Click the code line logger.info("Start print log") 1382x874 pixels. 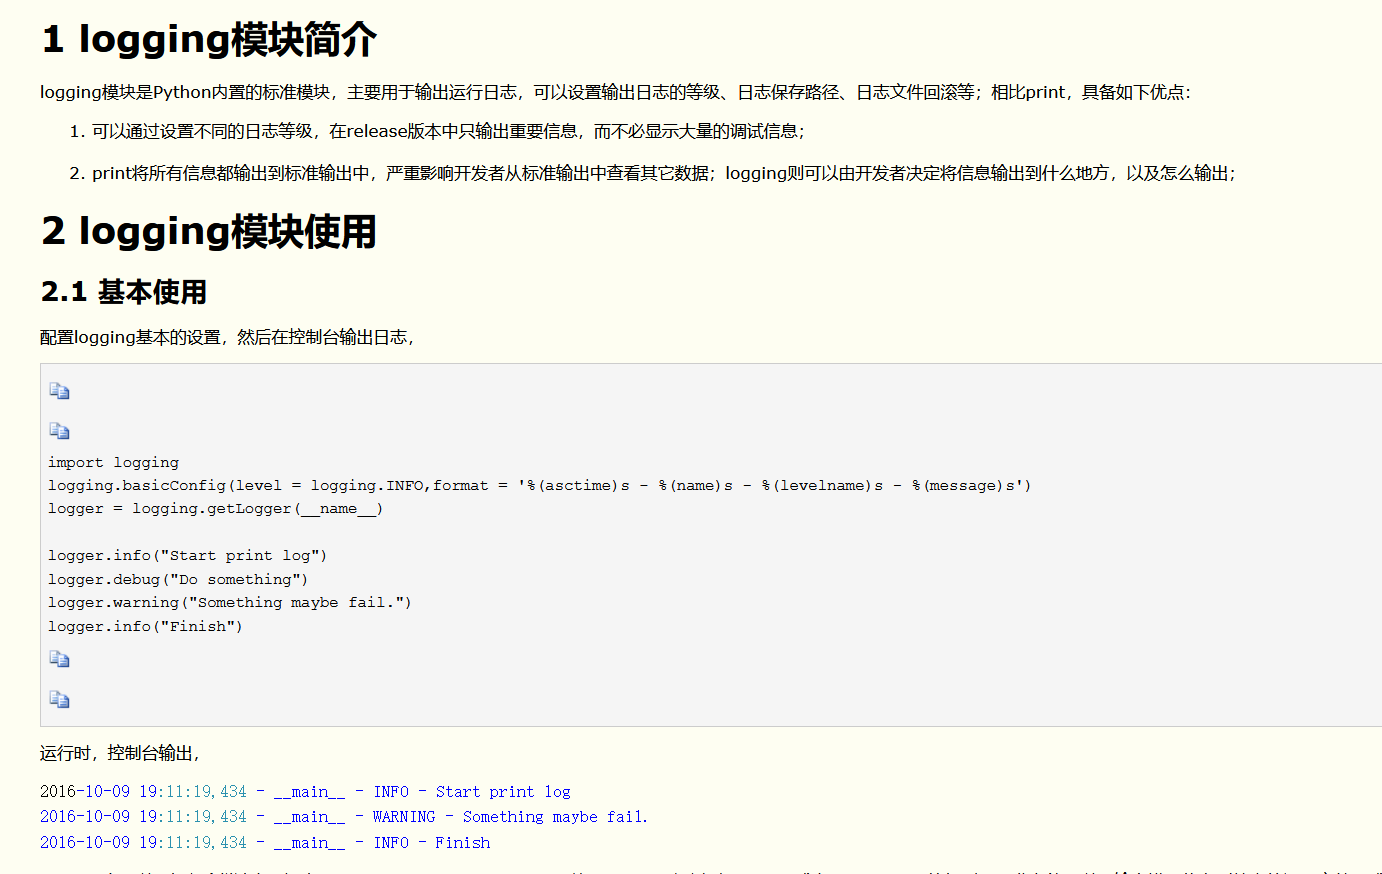(188, 555)
